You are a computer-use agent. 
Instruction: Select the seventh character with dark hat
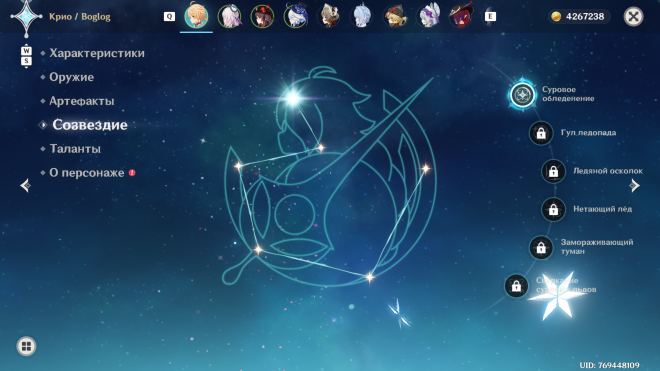(395, 16)
